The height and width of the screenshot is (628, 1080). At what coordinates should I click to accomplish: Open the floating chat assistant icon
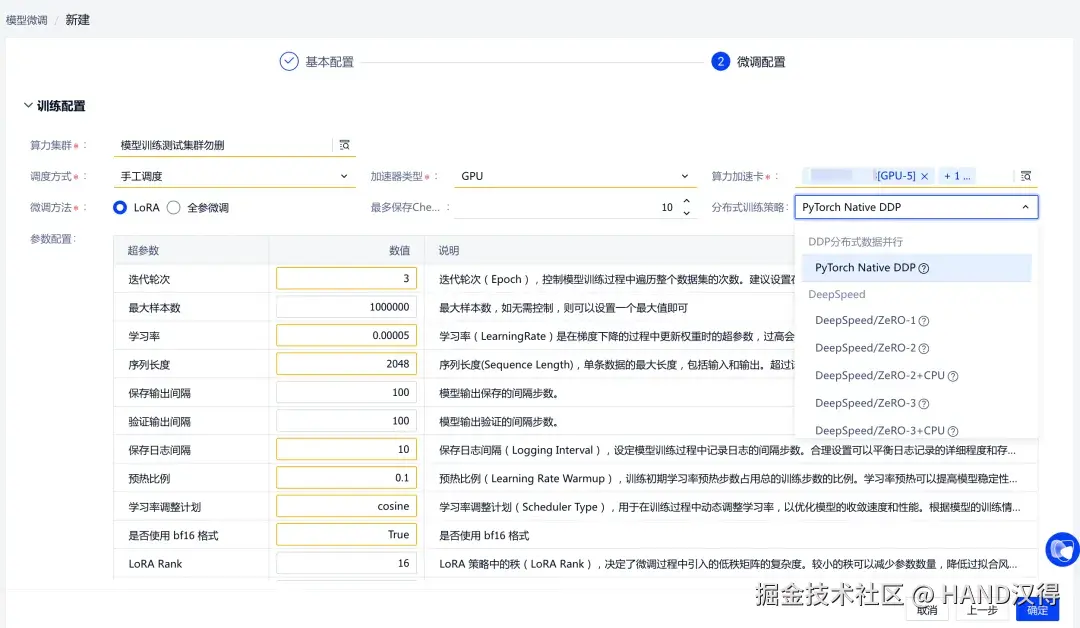pos(1062,550)
